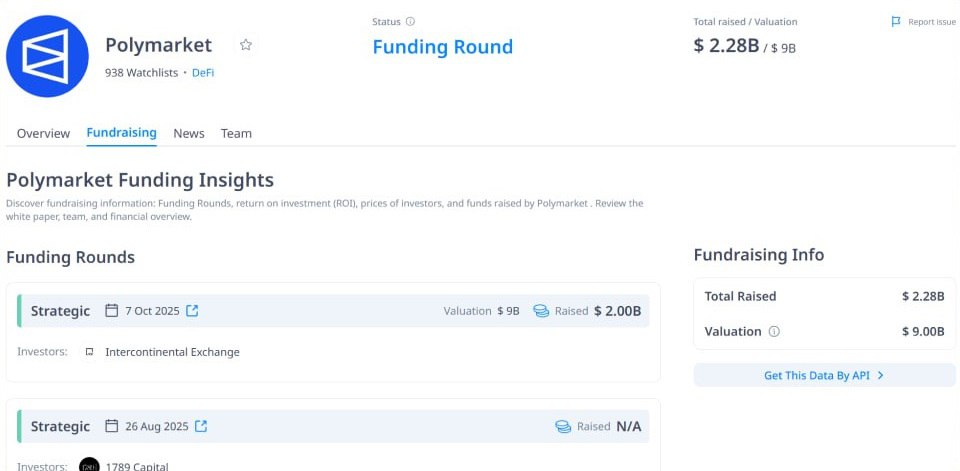Image resolution: width=960 pixels, height=471 pixels.
Task: Click the Valuation info icon in Fundraising Info
Action: click(x=774, y=332)
